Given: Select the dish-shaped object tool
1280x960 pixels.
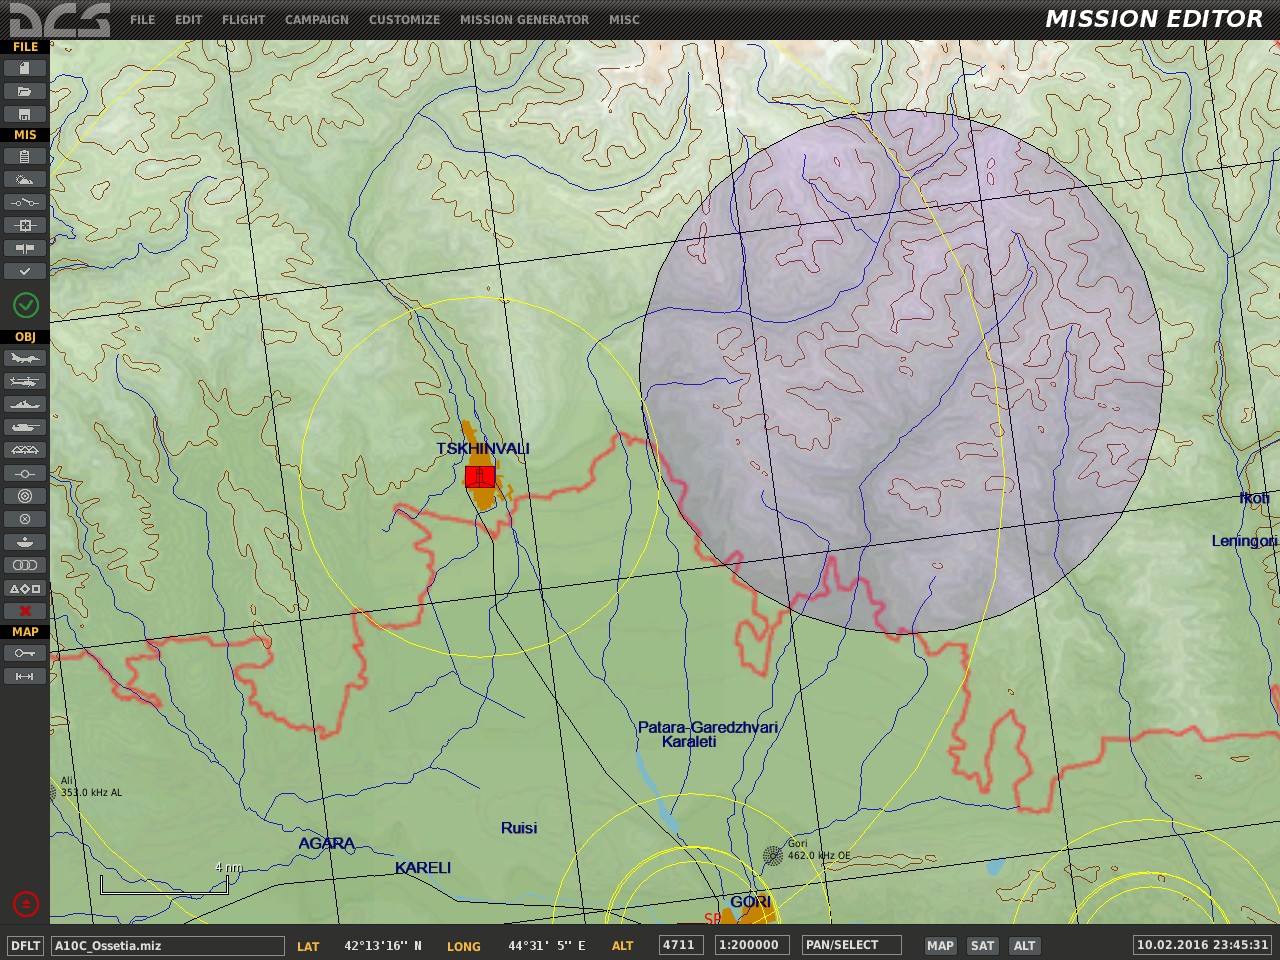Looking at the screenshot, I should [x=25, y=542].
